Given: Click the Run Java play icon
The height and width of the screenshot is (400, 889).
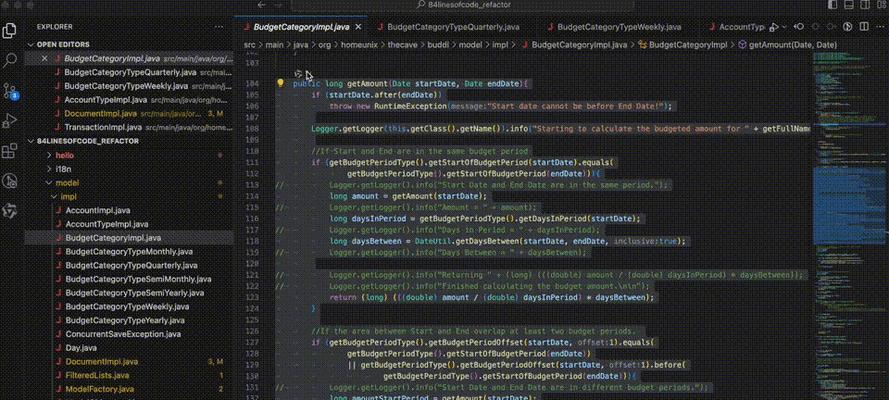Looking at the screenshot, I should 775,27.
